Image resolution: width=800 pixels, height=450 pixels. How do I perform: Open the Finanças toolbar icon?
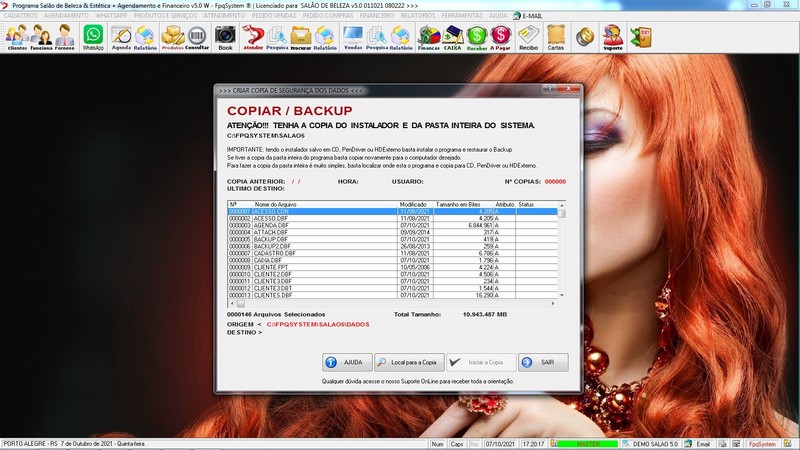click(x=429, y=37)
